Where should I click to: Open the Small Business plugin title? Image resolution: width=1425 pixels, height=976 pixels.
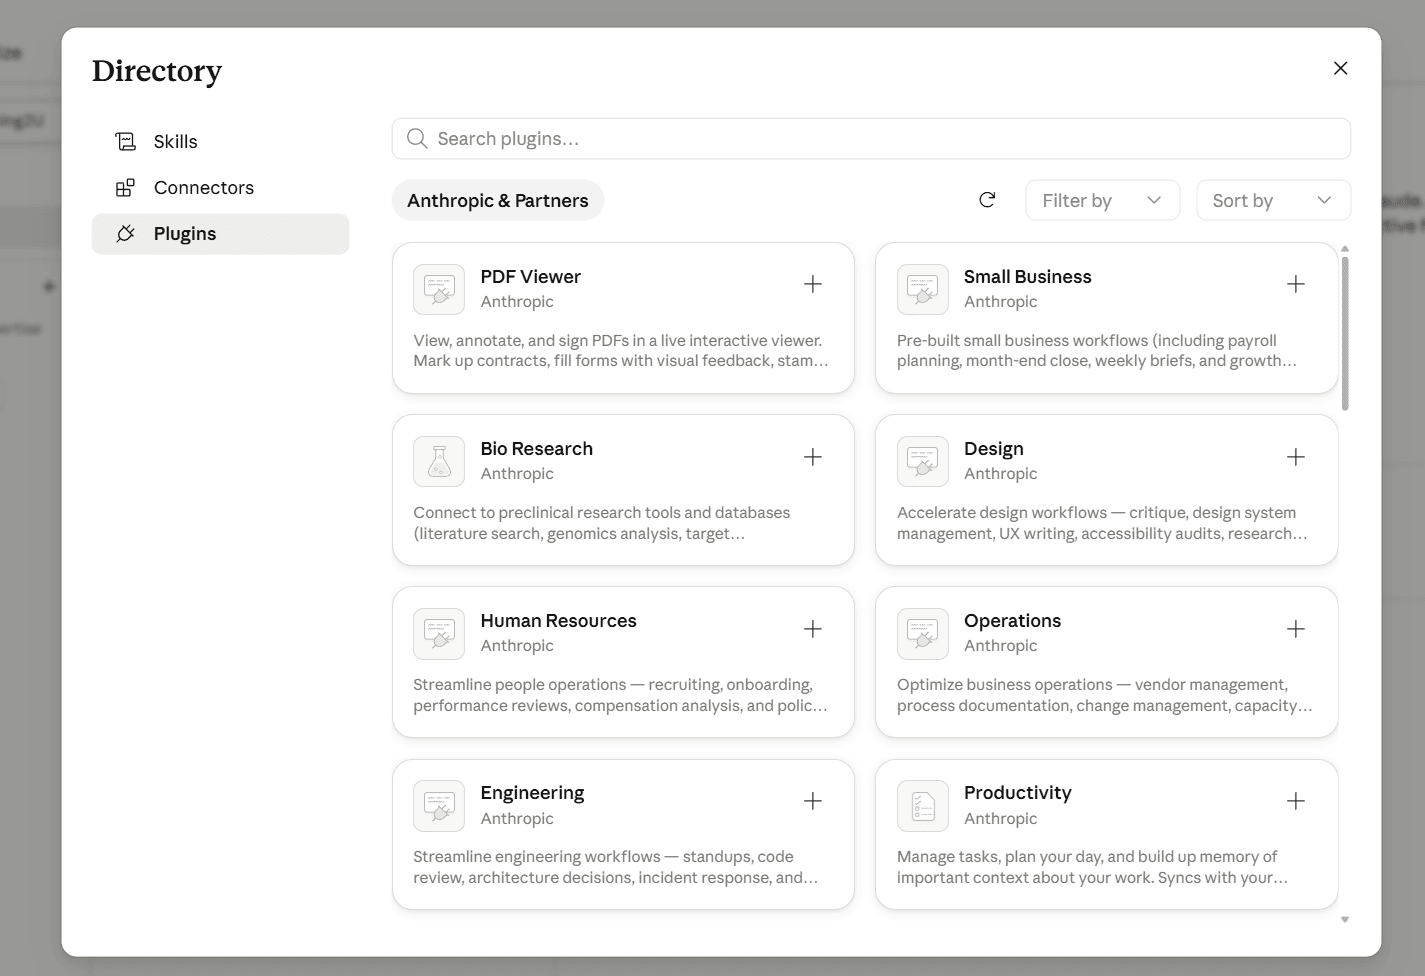pyautogui.click(x=1027, y=277)
